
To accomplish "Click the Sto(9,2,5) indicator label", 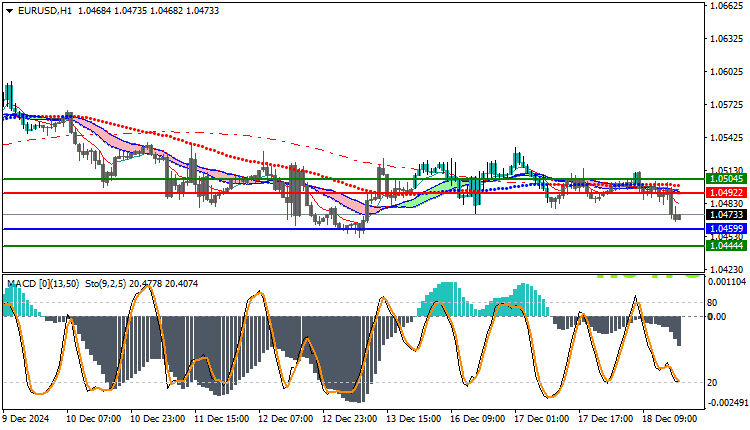I will click(106, 284).
